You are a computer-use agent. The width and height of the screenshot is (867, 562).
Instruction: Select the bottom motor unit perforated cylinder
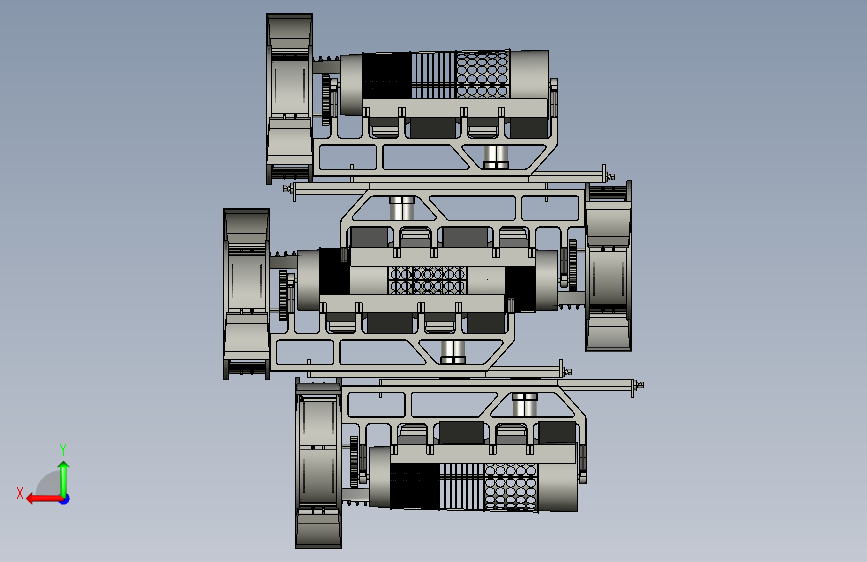(511, 487)
